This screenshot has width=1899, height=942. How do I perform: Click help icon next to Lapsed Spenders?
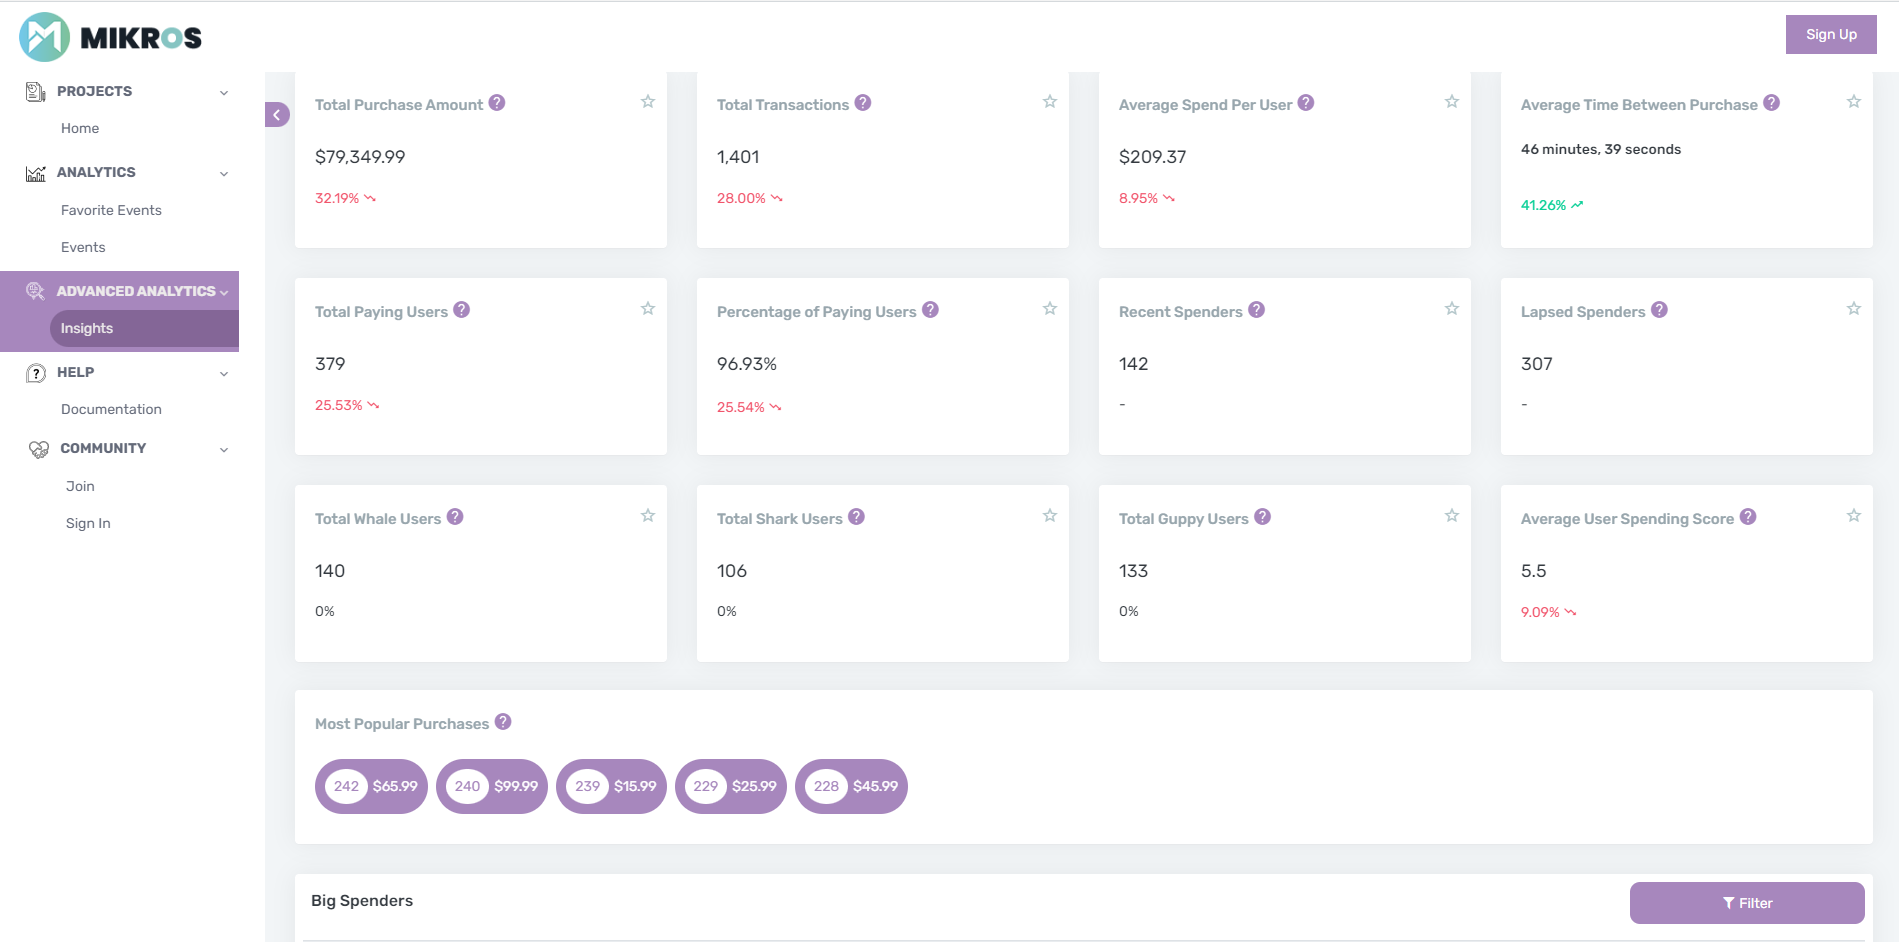click(1659, 310)
